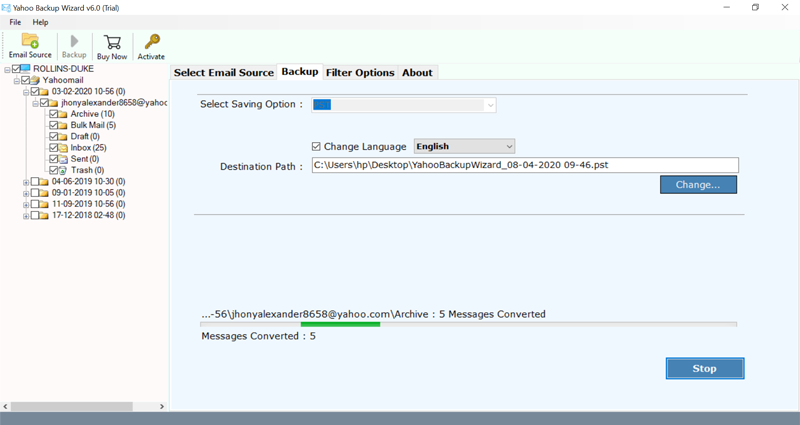Click the jhonyalexander8658 account folder icon
This screenshot has width=800, height=425.
pos(54,103)
